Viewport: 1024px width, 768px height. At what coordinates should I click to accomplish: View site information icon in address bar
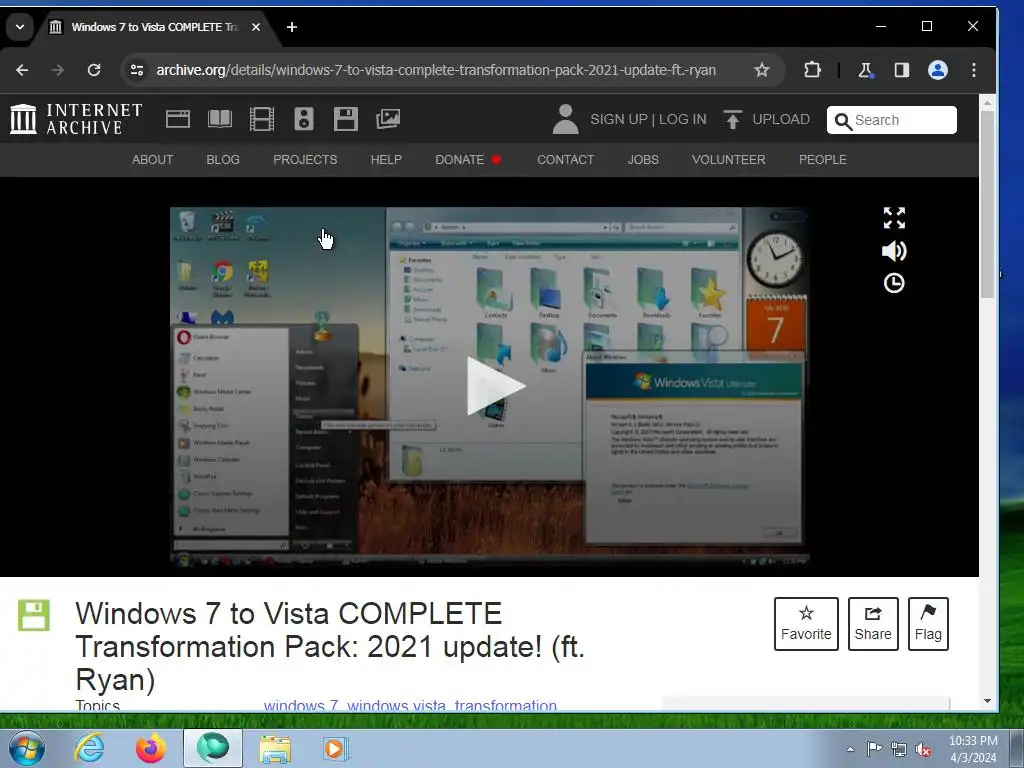point(136,70)
